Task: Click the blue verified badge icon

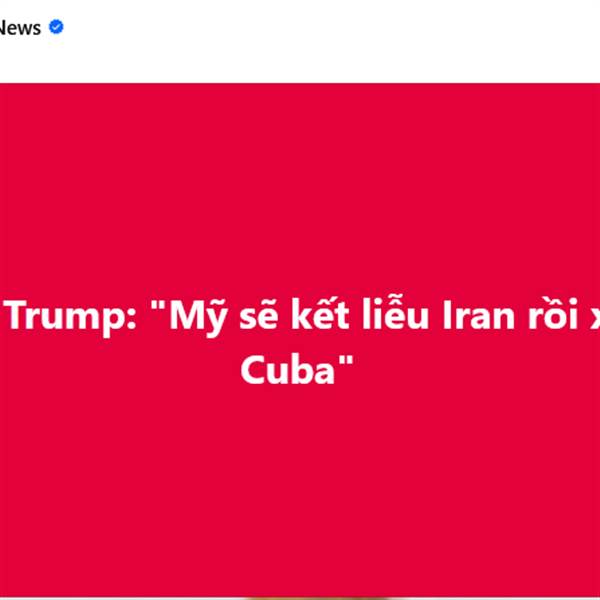Action: [56, 27]
